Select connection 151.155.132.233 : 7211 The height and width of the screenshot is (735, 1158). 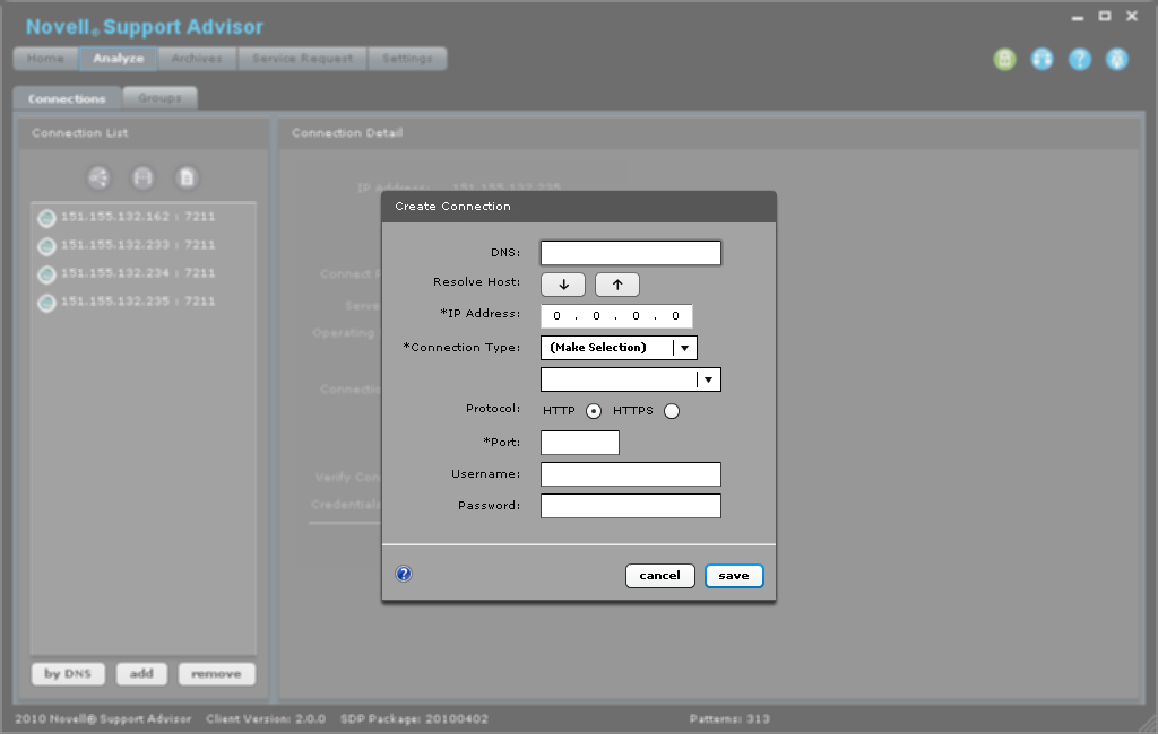[138, 245]
